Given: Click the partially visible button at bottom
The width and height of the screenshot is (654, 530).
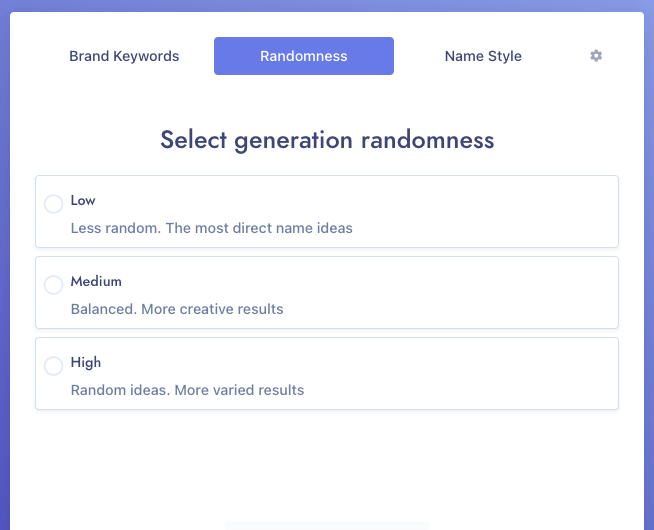Looking at the screenshot, I should tap(327, 525).
